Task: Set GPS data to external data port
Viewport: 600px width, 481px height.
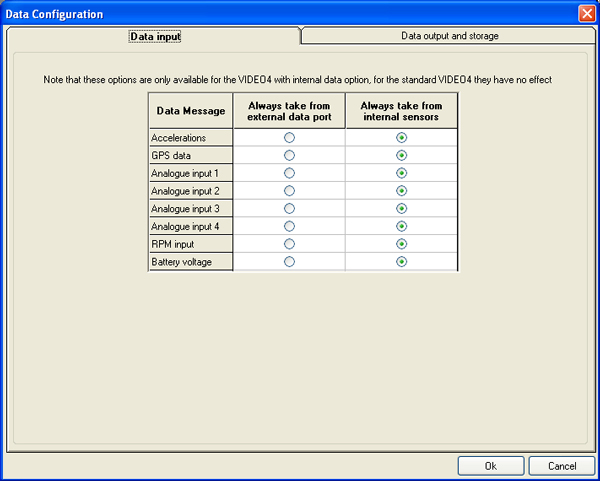Action: coord(289,155)
